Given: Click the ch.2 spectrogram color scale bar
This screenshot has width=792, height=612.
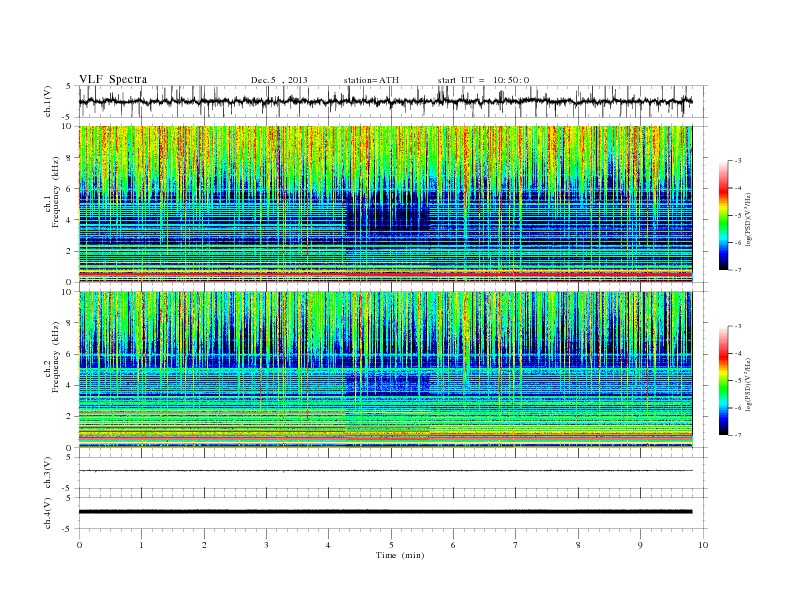Looking at the screenshot, I should [x=723, y=380].
